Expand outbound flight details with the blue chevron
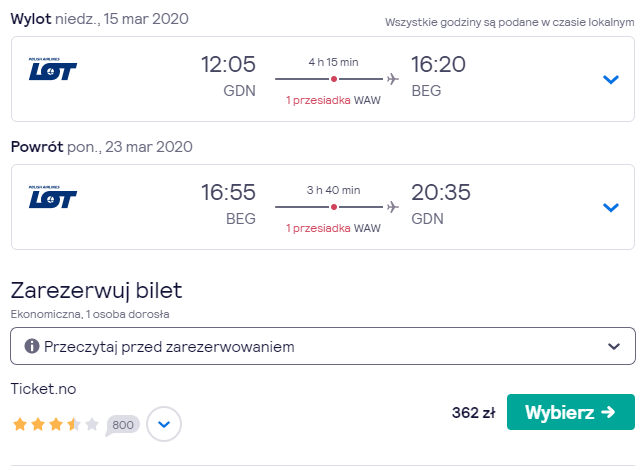This screenshot has width=641, height=470. tap(611, 79)
